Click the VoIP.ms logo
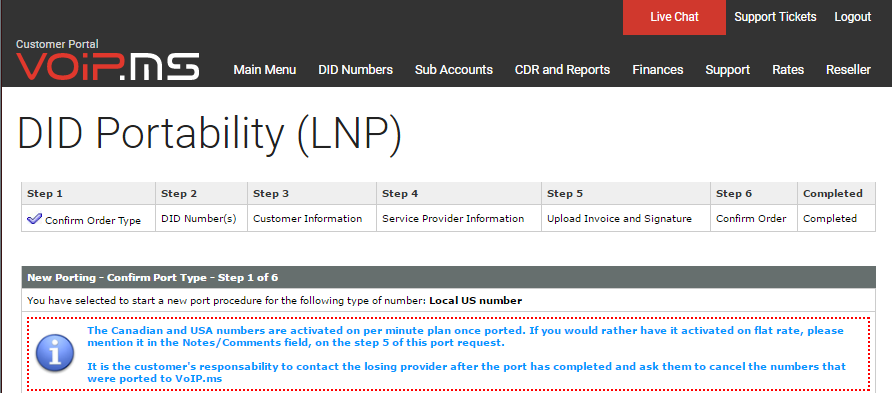The width and height of the screenshot is (892, 393). pos(108,67)
